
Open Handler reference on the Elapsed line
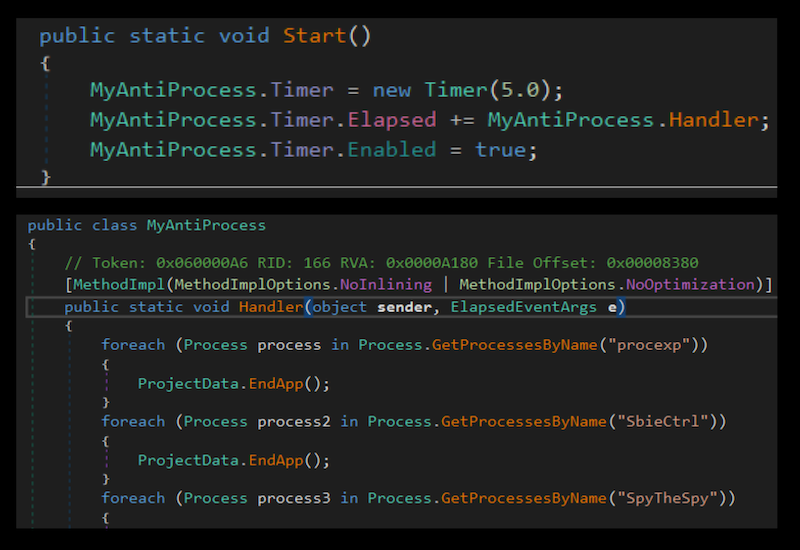tap(713, 120)
